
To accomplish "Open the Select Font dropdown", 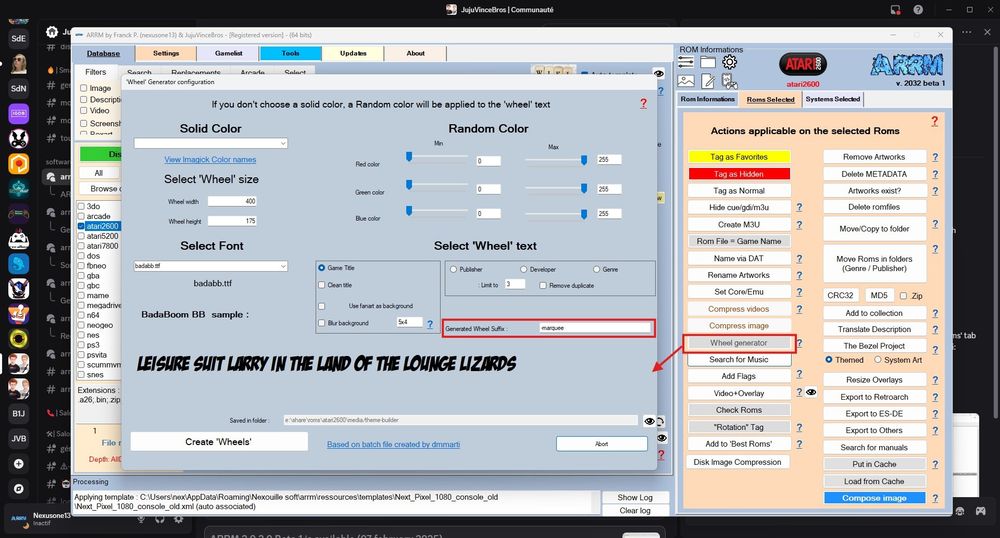I will click(210, 266).
